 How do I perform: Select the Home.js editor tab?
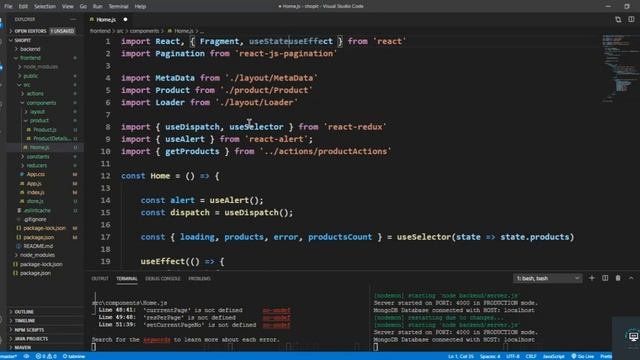tap(106, 19)
